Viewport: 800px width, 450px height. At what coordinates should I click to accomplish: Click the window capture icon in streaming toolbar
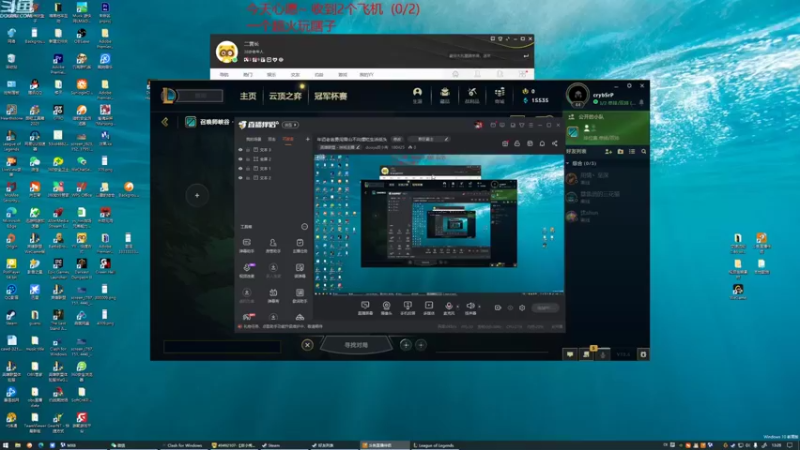pyautogui.click(x=407, y=307)
